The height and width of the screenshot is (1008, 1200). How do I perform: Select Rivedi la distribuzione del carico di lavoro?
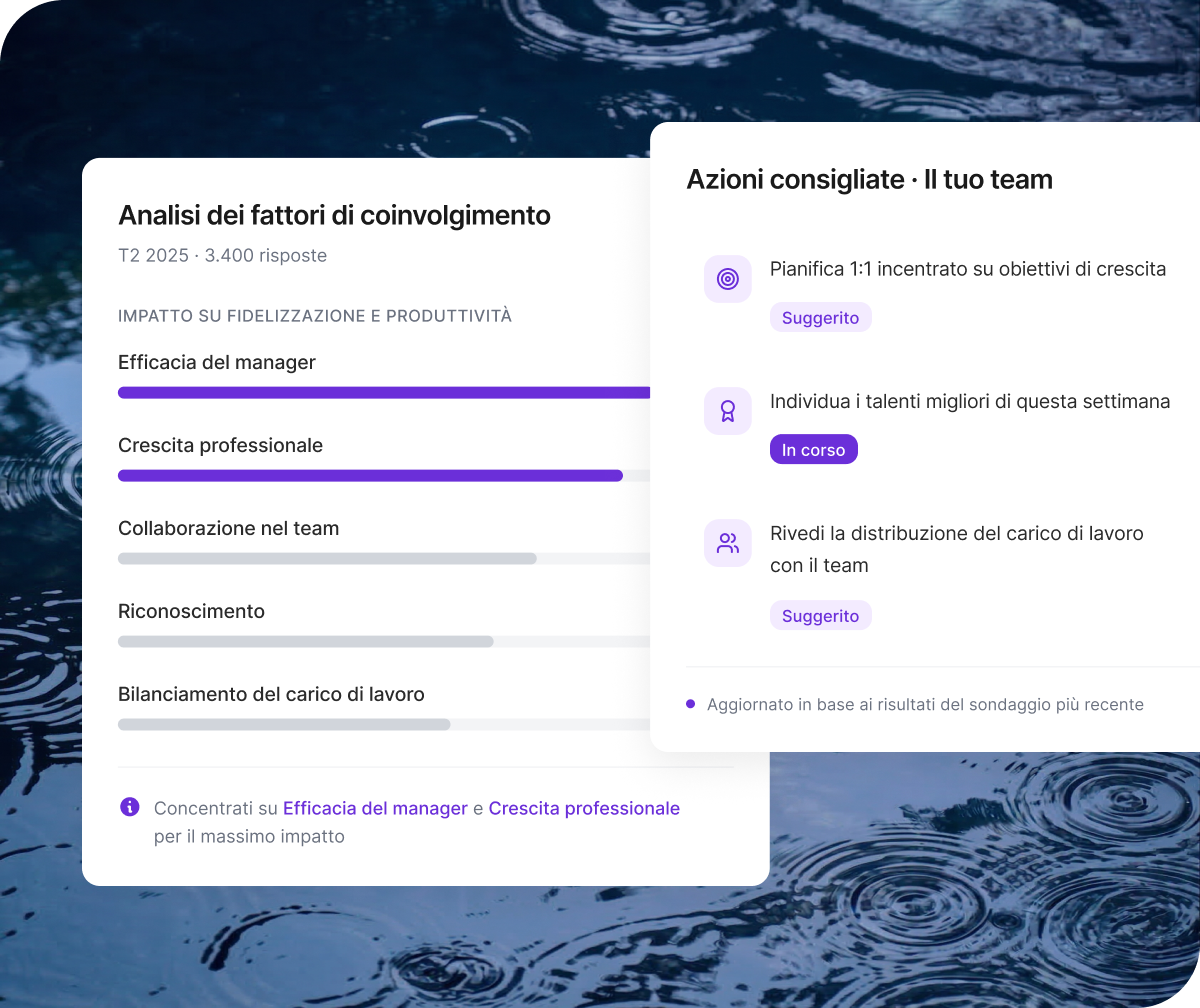957,549
